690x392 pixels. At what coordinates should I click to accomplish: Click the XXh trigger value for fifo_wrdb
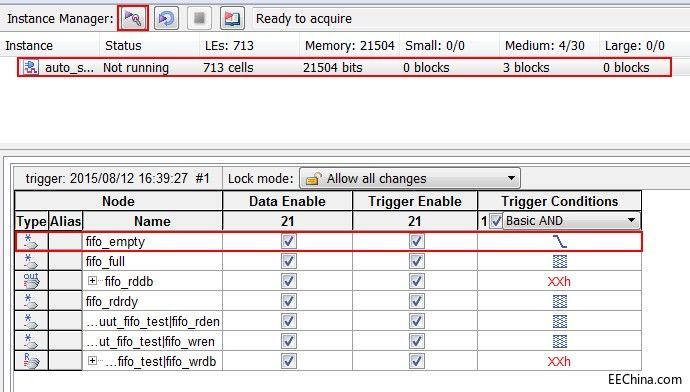tap(559, 361)
